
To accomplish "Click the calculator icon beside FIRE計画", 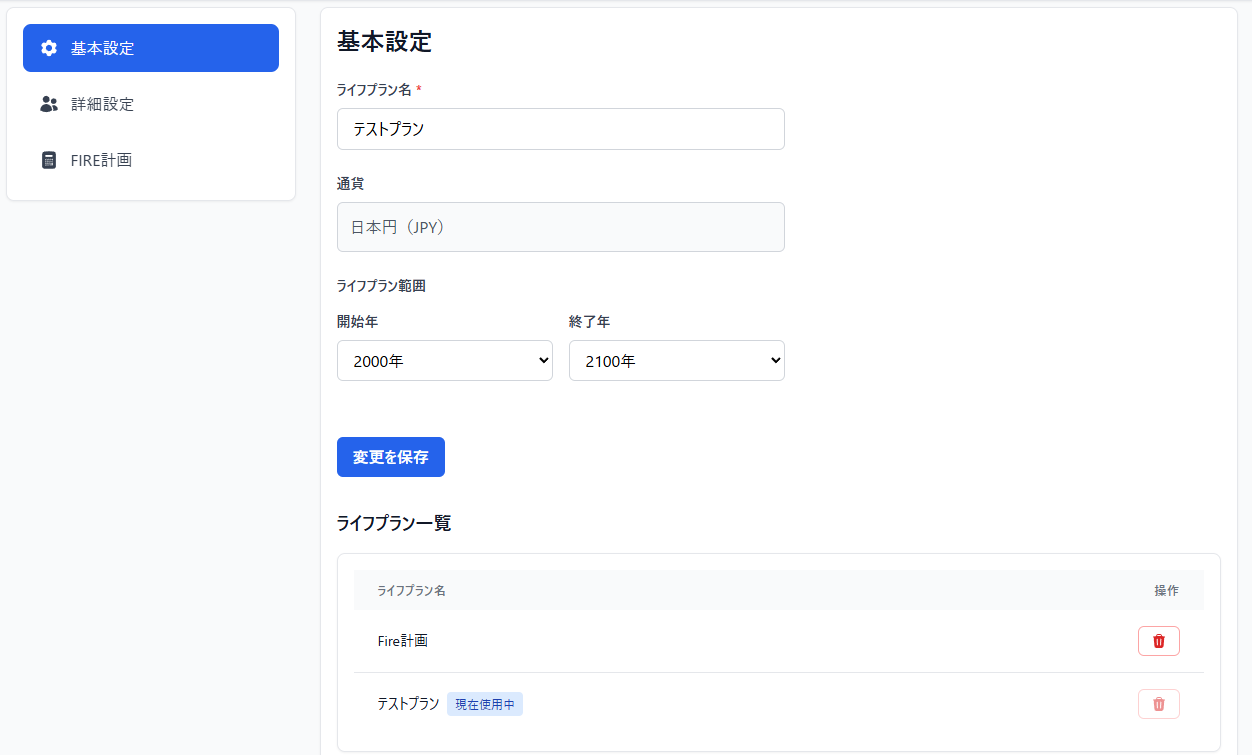I will 49,160.
